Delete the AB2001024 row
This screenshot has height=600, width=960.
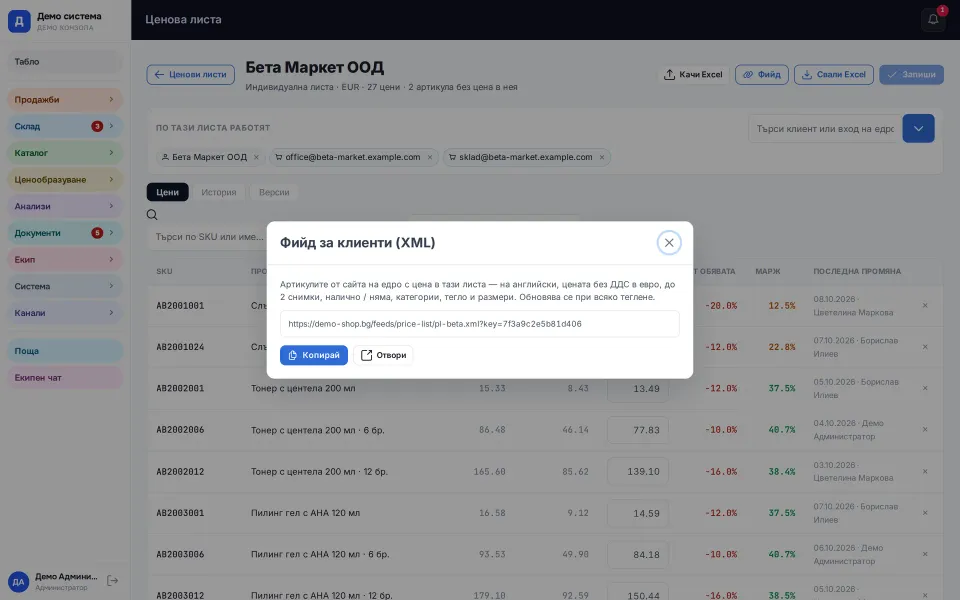(x=924, y=347)
